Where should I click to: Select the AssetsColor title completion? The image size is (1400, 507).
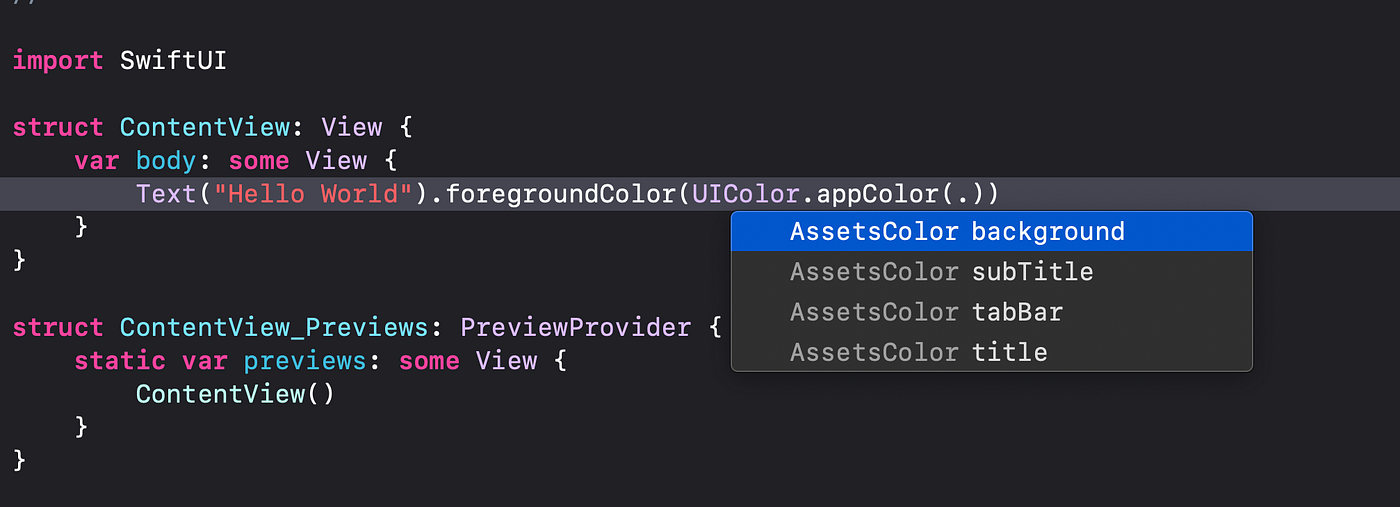point(992,352)
